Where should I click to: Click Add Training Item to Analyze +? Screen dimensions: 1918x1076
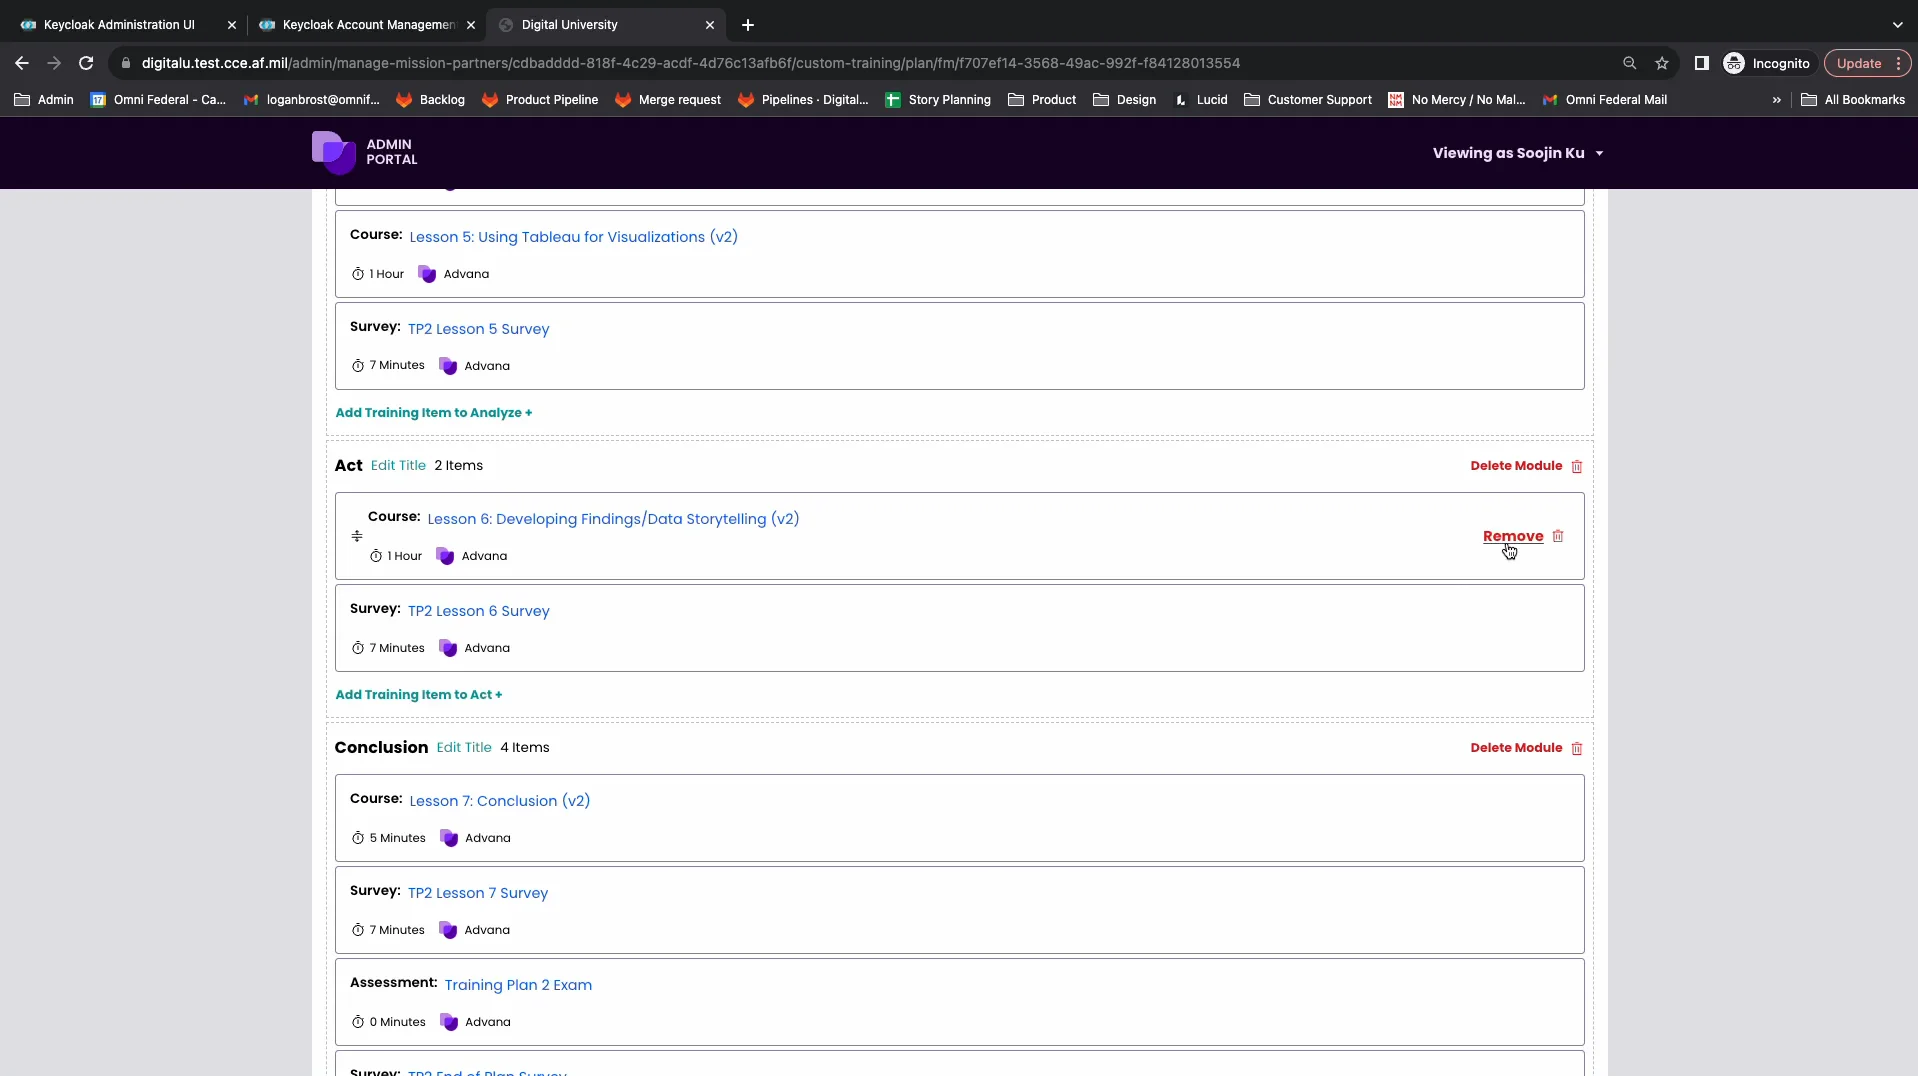point(433,412)
